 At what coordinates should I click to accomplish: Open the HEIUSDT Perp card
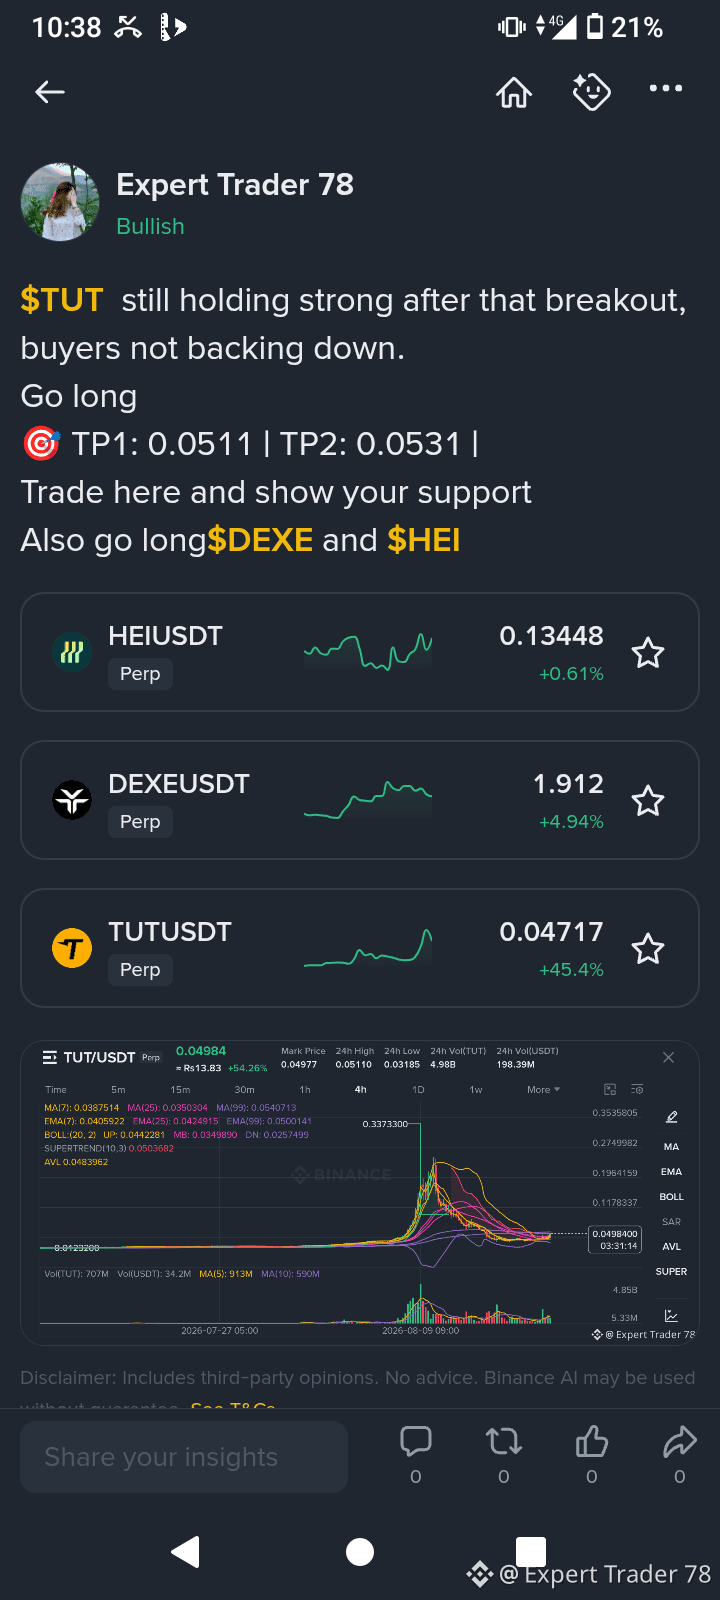point(360,652)
